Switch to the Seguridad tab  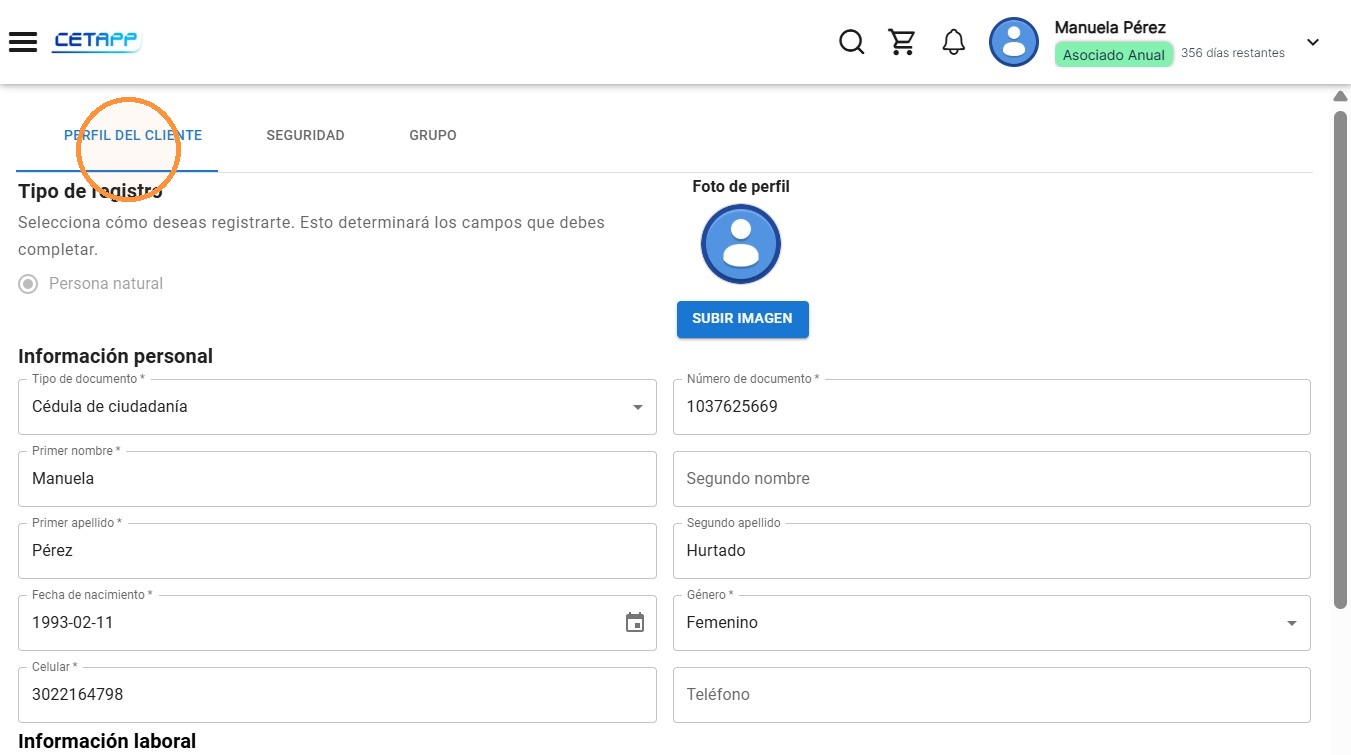(305, 135)
